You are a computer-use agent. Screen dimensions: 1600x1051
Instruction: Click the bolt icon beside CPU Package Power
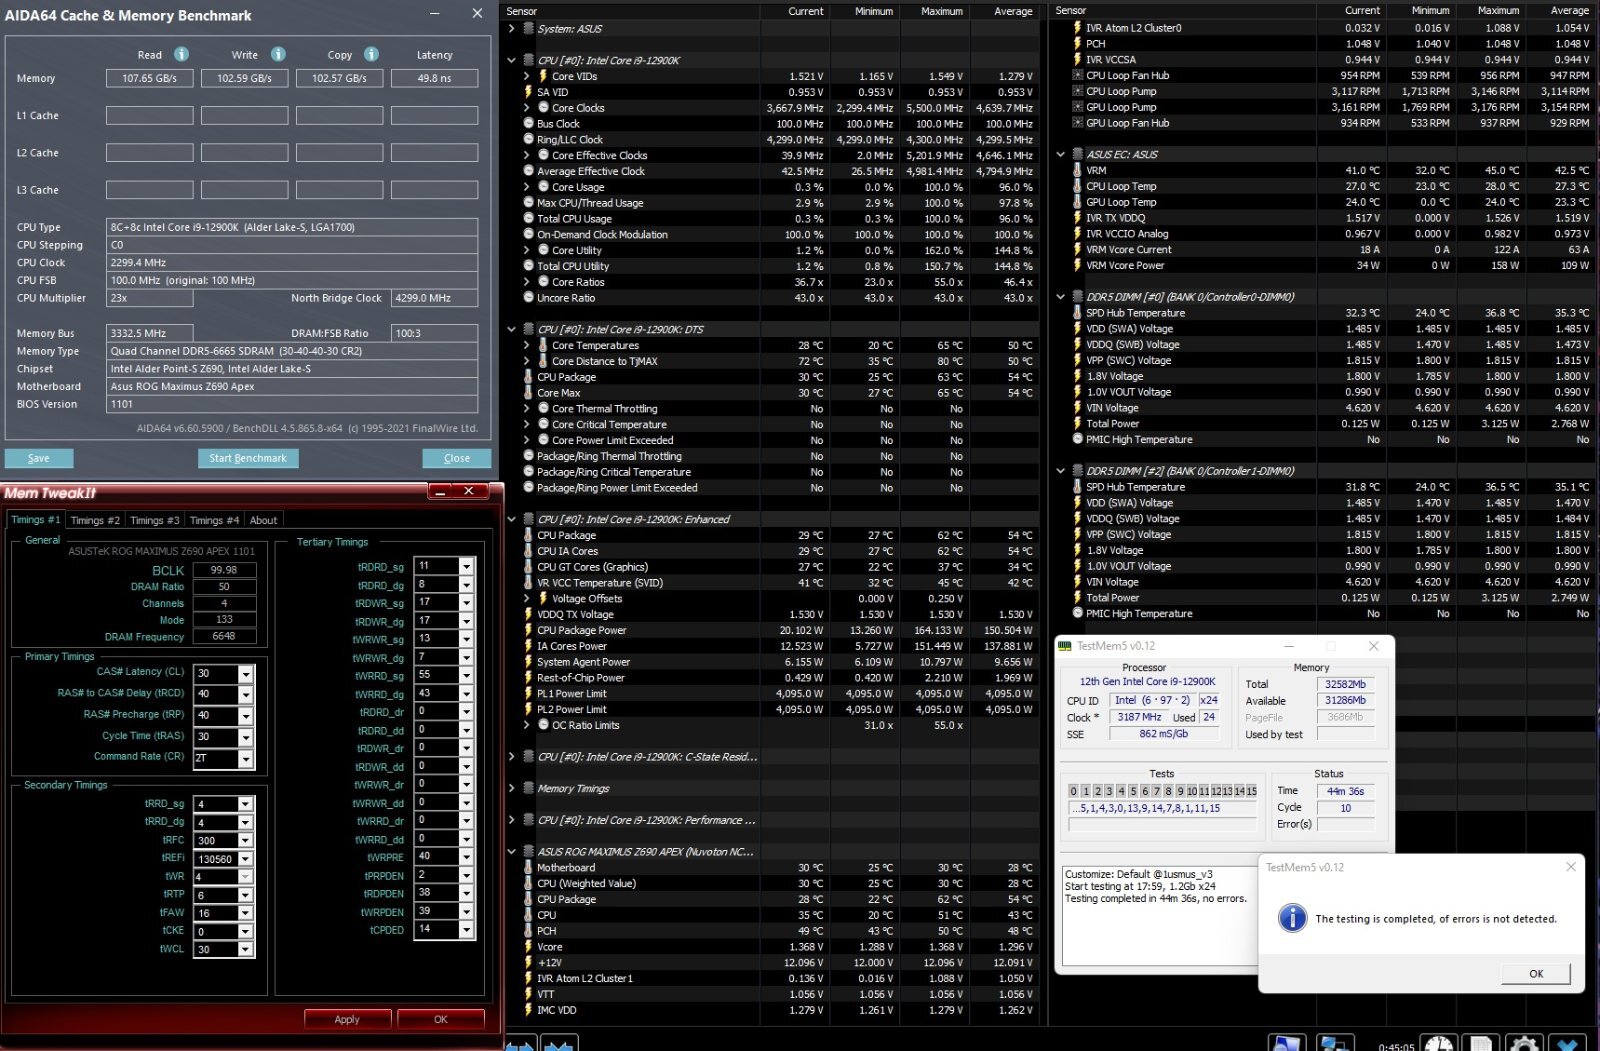(x=529, y=630)
